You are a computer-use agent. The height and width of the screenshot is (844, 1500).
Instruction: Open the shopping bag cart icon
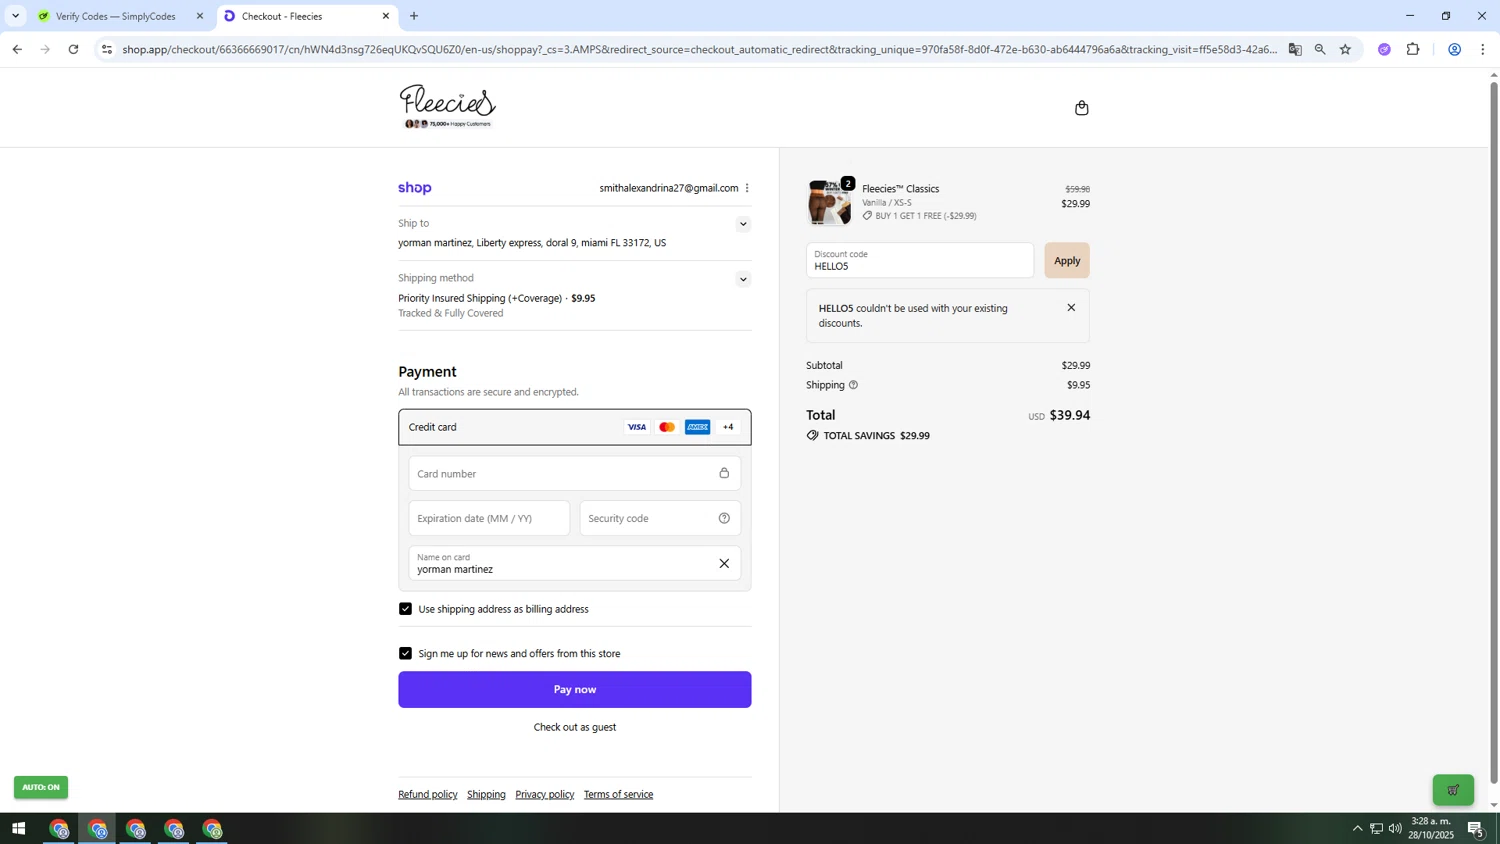coord(1081,108)
